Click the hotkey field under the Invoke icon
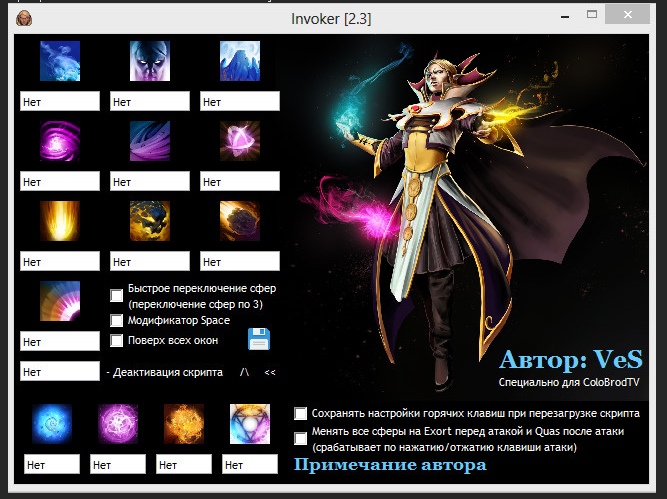667x499 pixels. pos(250,465)
